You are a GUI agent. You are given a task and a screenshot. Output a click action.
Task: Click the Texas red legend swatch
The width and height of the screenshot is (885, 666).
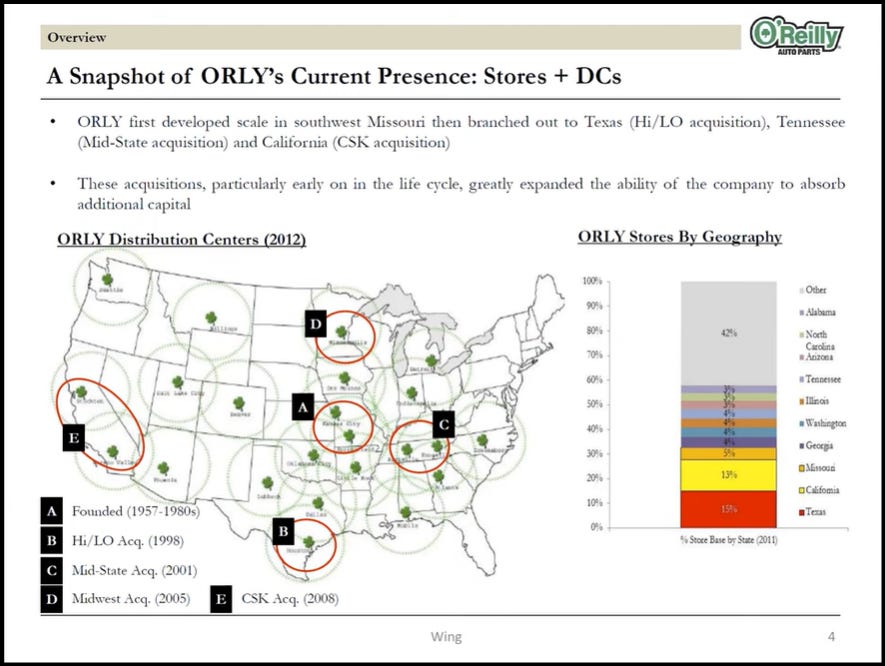tap(801, 512)
